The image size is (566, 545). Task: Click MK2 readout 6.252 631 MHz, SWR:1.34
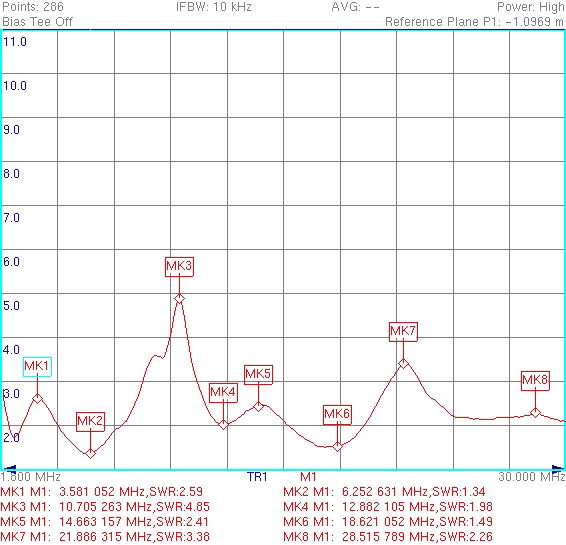click(384, 492)
